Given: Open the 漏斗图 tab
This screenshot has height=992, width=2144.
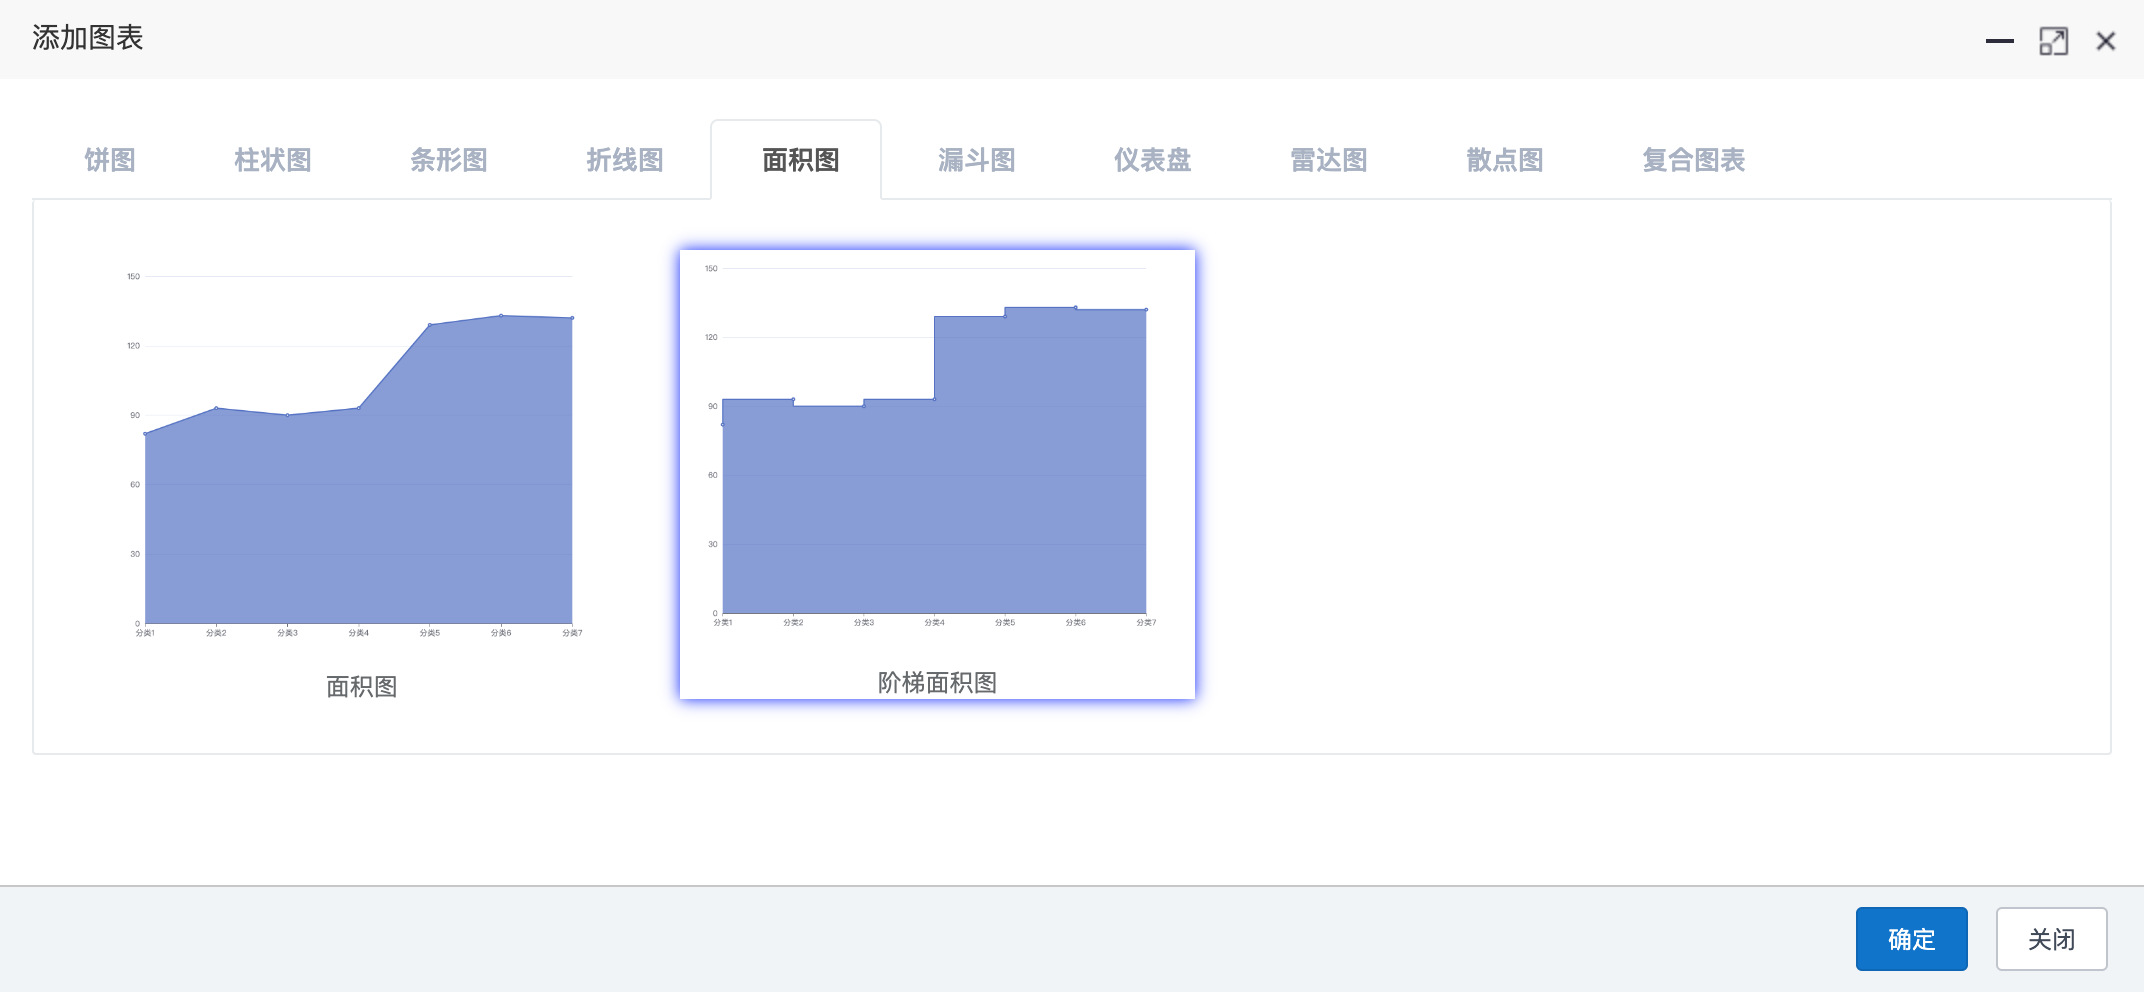Looking at the screenshot, I should pyautogui.click(x=976, y=160).
